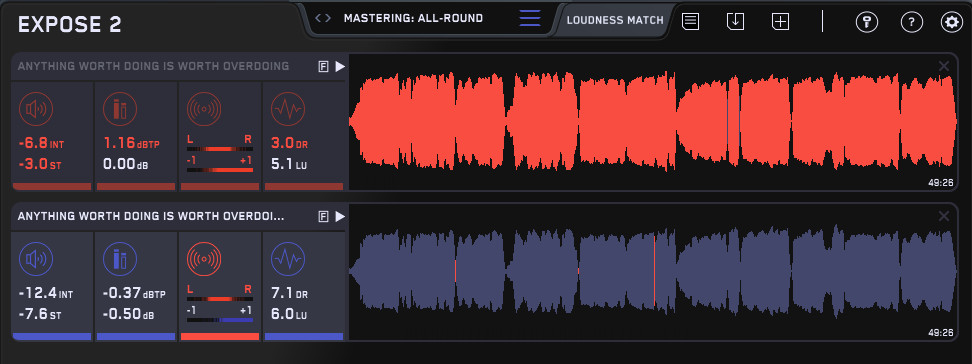This screenshot has width=972, height=364.
Task: Click red loudness speaker icon, first track
Action: point(36,110)
